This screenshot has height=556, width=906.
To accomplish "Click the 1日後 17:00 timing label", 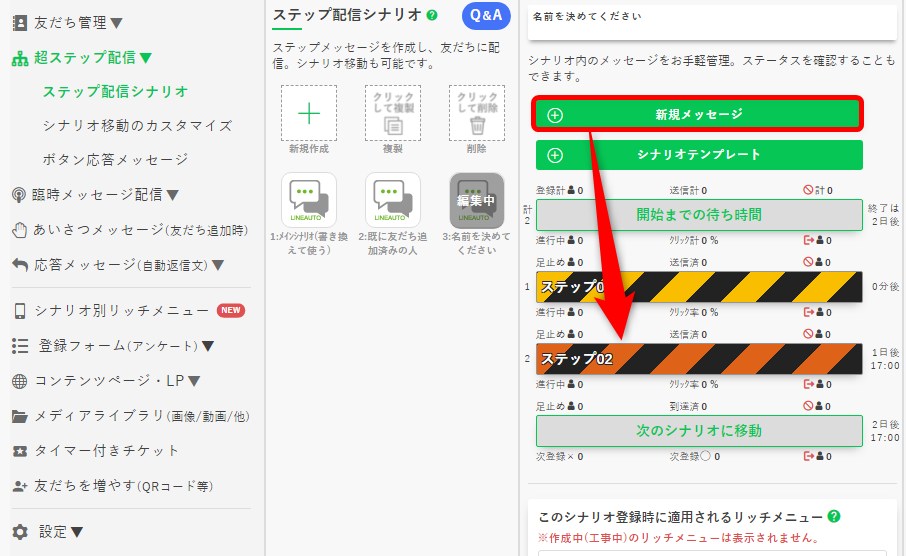I will point(885,359).
